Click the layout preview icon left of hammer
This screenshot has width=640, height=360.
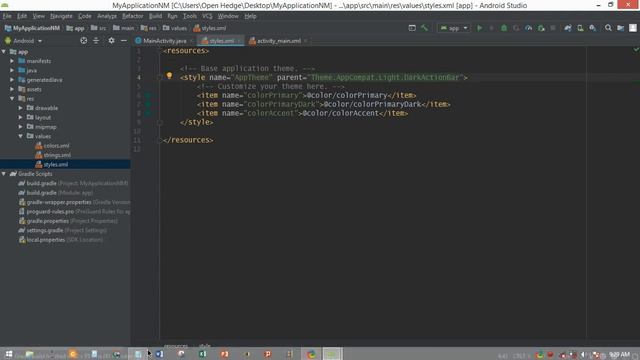412,28
